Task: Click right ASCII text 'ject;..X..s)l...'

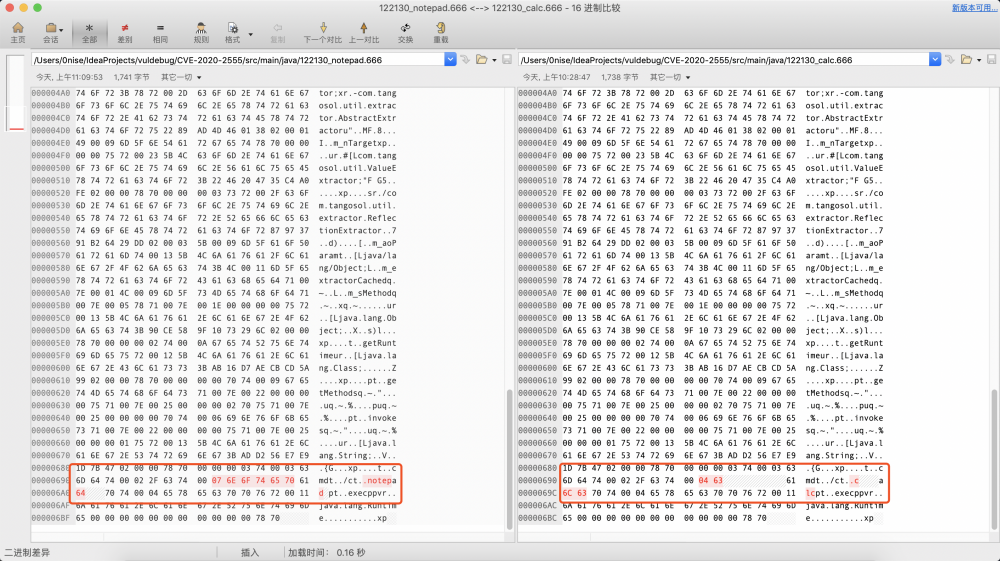Action: [x=844, y=331]
